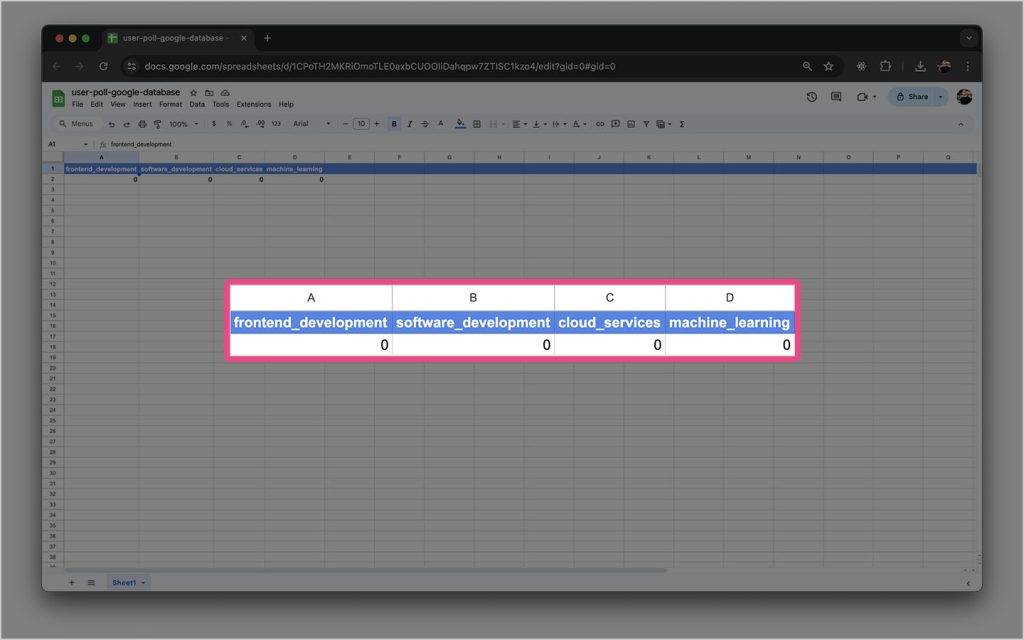This screenshot has width=1024, height=640.
Task: Toggle Italic formatting
Action: coord(409,124)
